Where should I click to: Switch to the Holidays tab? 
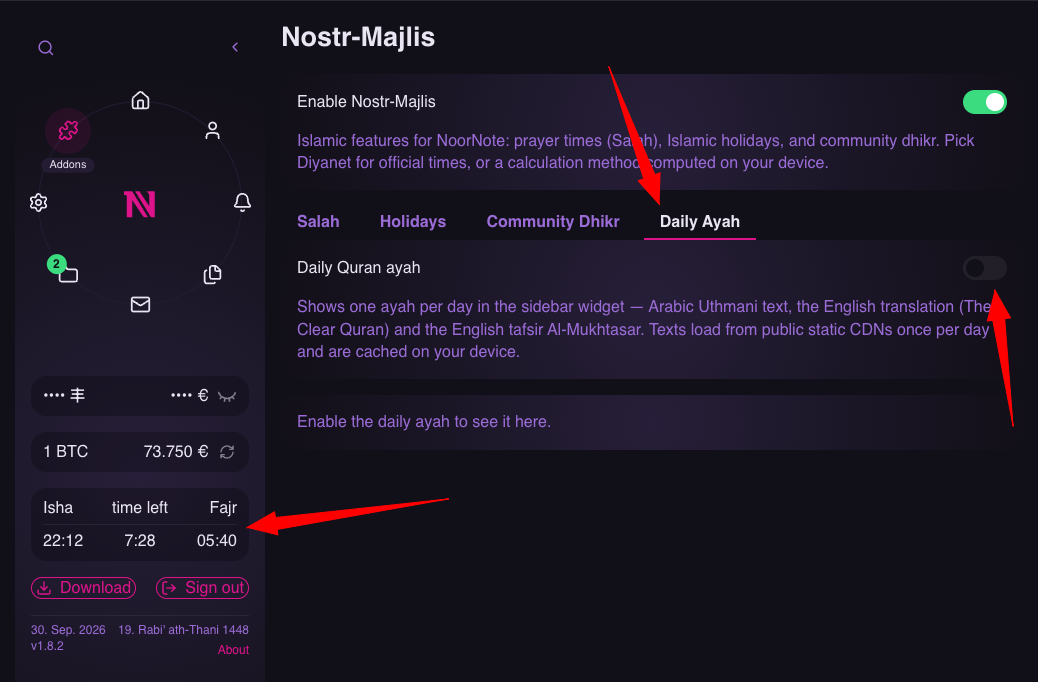413,222
